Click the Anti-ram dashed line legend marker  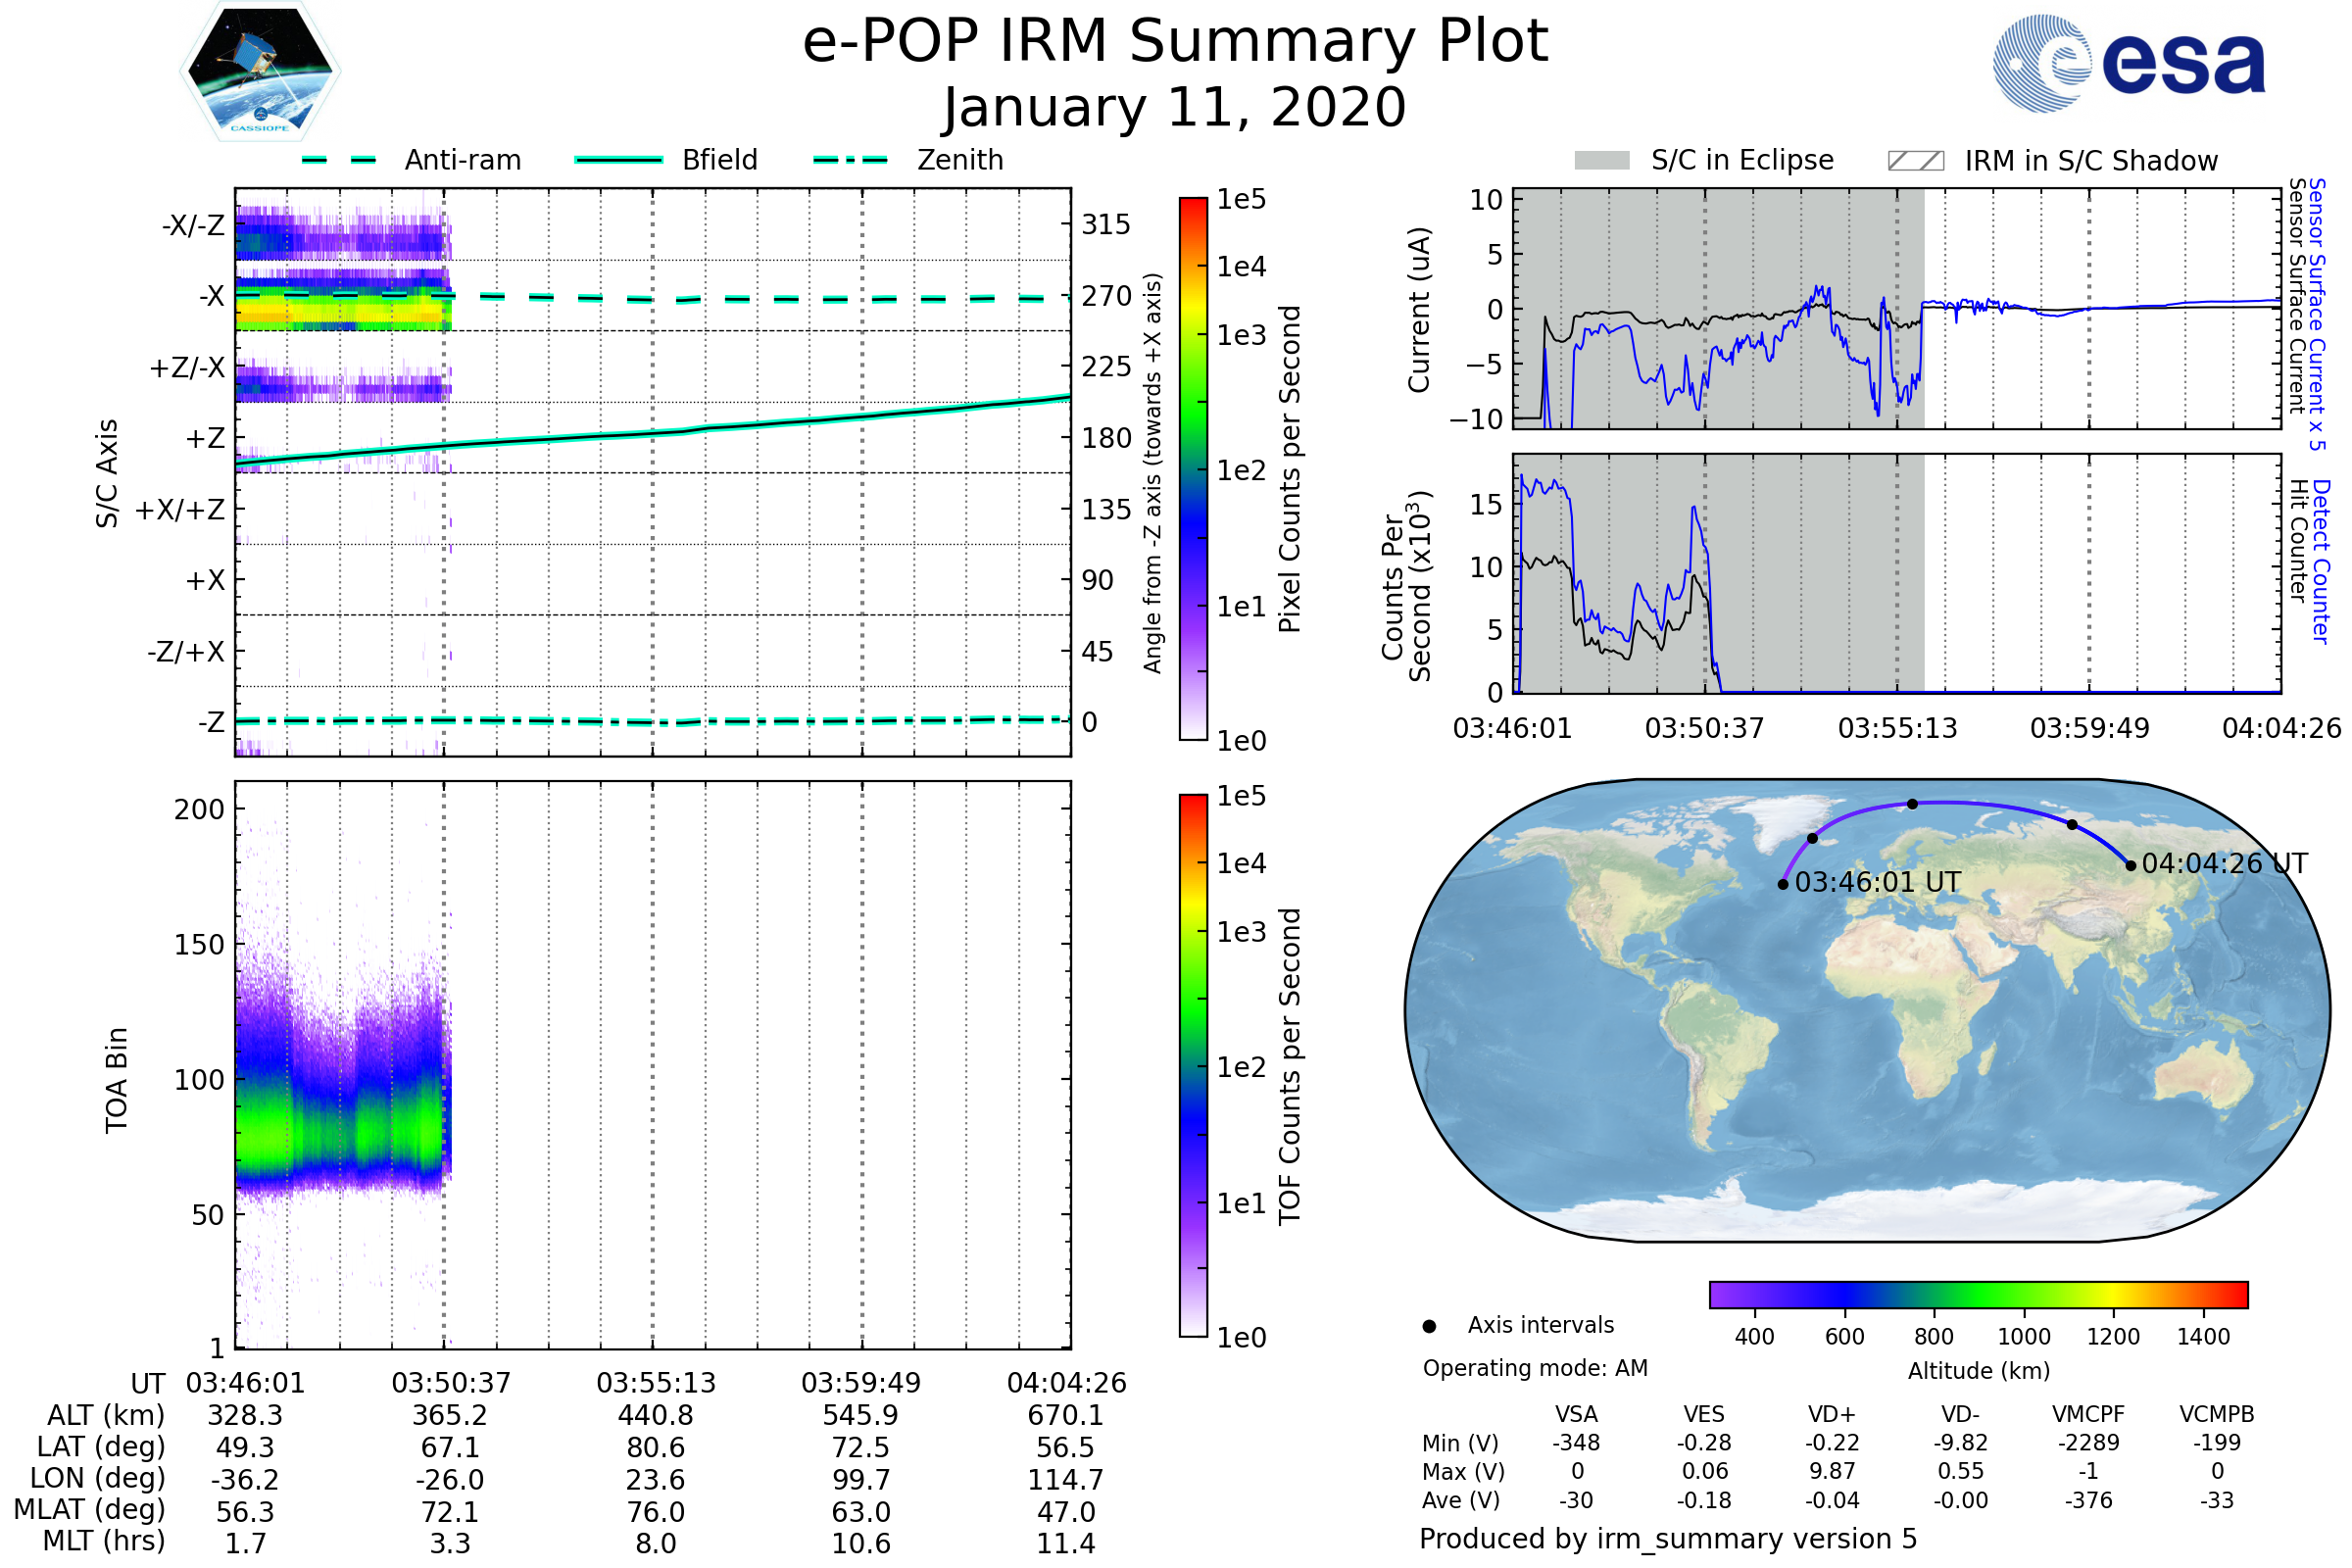[x=339, y=160]
